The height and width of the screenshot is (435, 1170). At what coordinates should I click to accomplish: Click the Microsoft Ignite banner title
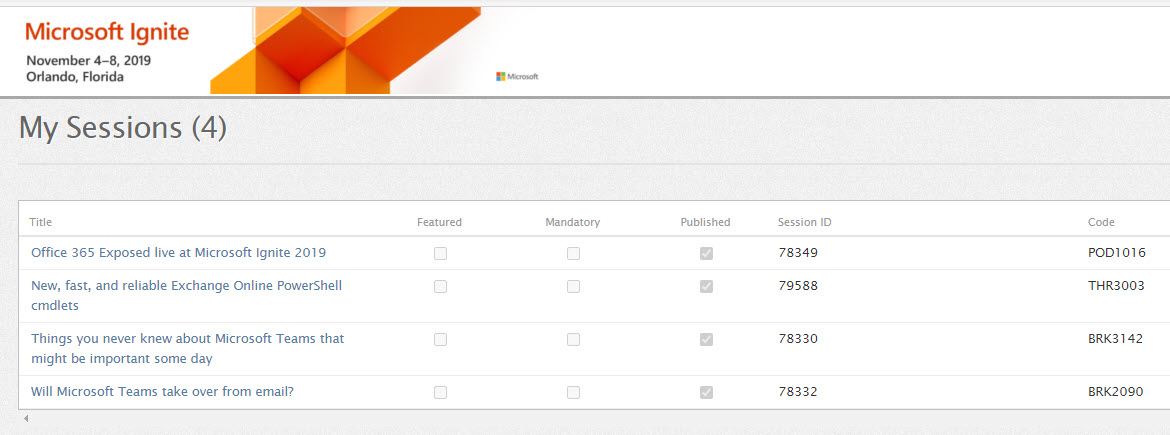107,32
